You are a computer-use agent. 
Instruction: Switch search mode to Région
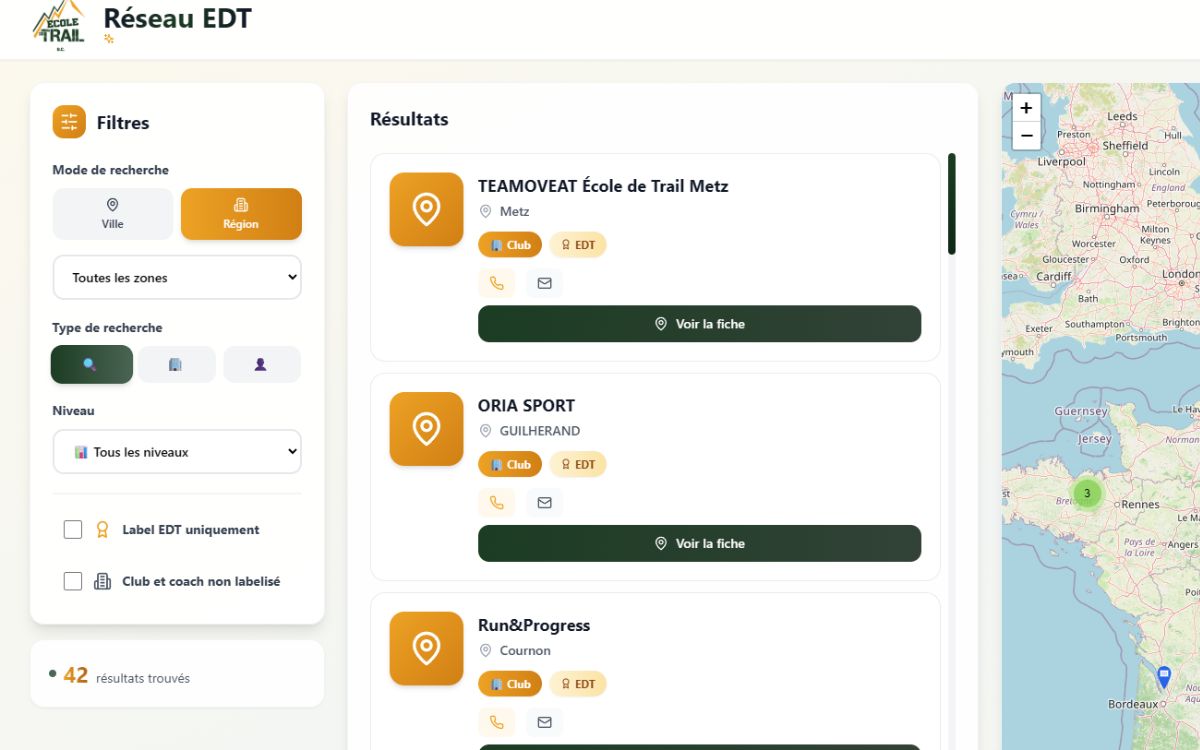[241, 214]
